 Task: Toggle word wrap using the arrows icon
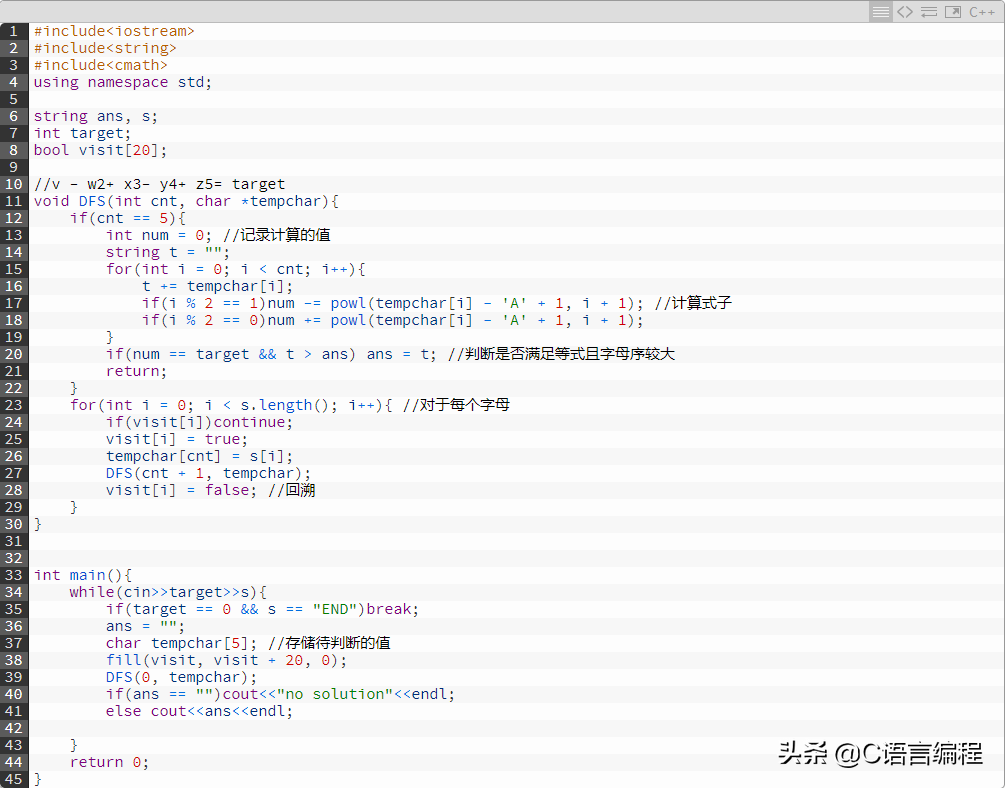(930, 11)
